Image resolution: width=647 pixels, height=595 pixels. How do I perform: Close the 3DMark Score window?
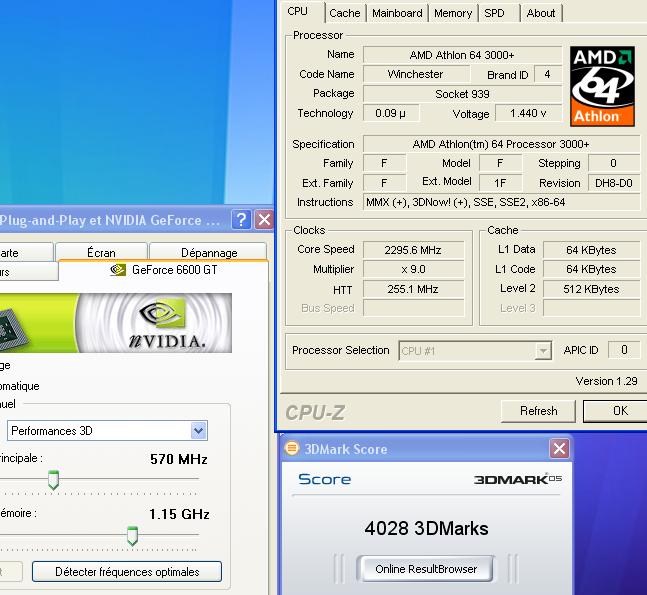(559, 449)
